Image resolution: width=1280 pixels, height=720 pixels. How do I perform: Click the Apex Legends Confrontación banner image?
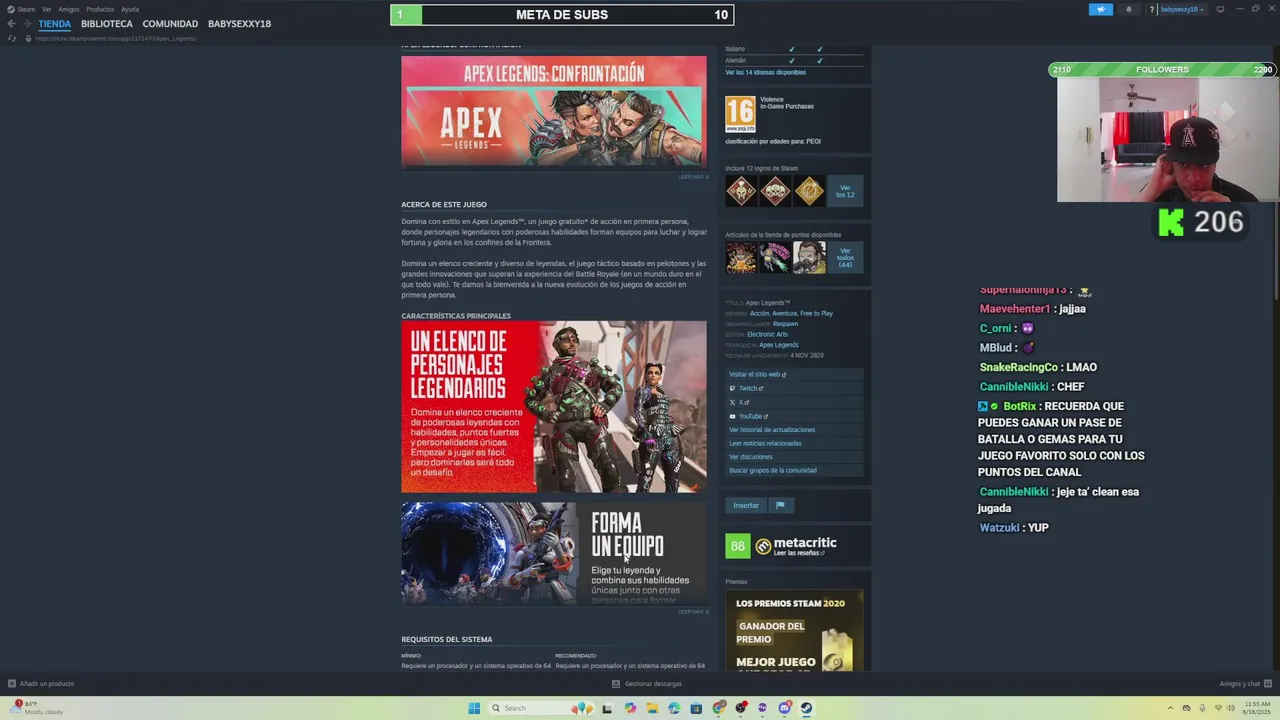pyautogui.click(x=554, y=111)
